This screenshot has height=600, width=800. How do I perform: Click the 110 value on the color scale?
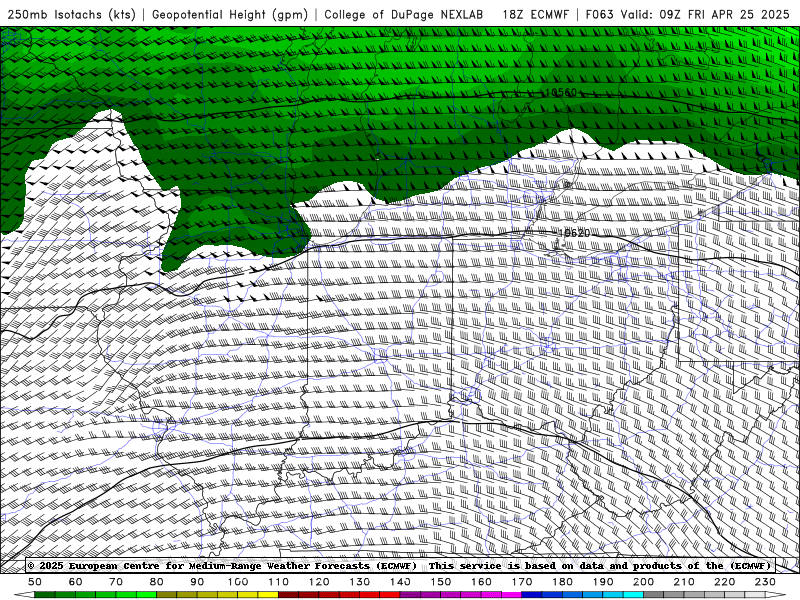[278, 582]
